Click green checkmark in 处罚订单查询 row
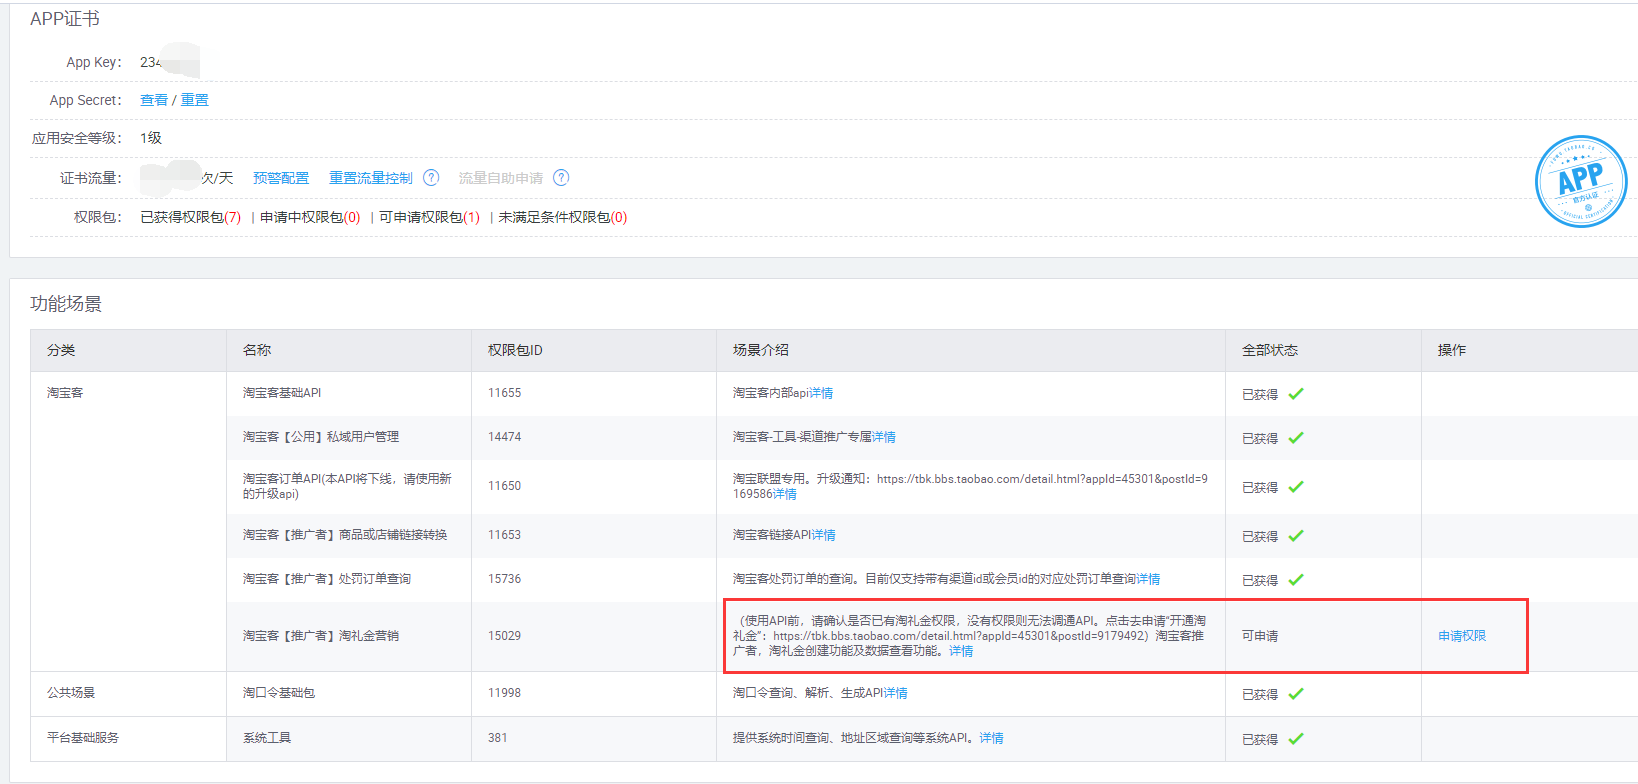Image resolution: width=1638 pixels, height=784 pixels. [x=1296, y=580]
